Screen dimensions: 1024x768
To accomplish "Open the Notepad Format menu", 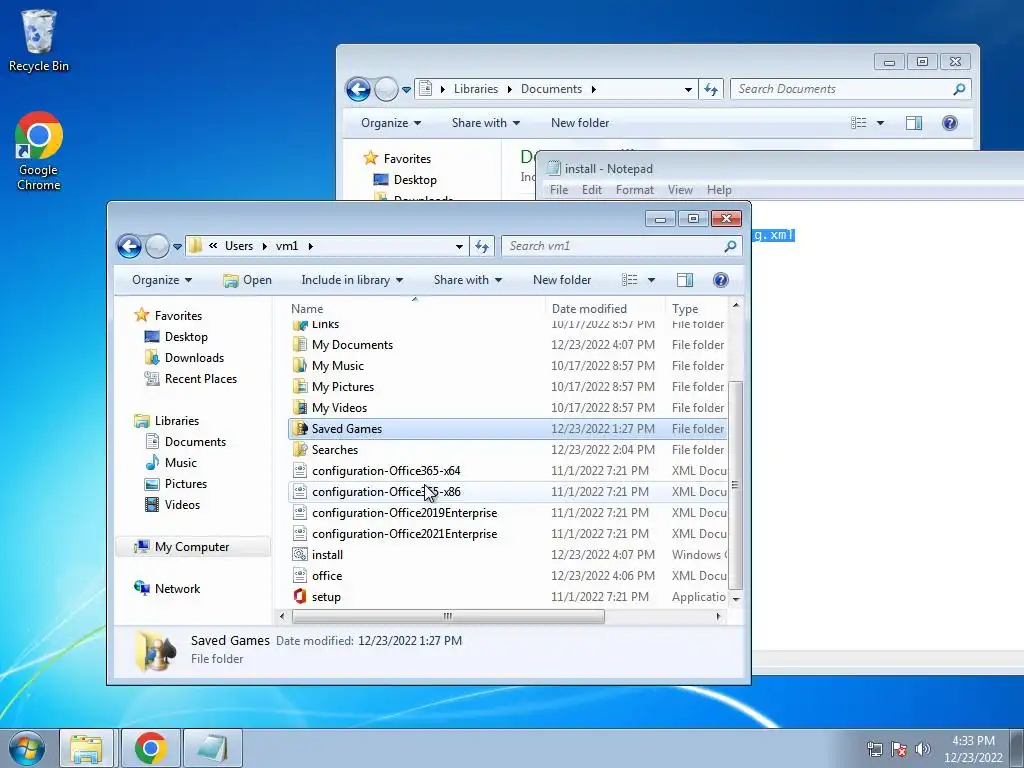I will [635, 190].
